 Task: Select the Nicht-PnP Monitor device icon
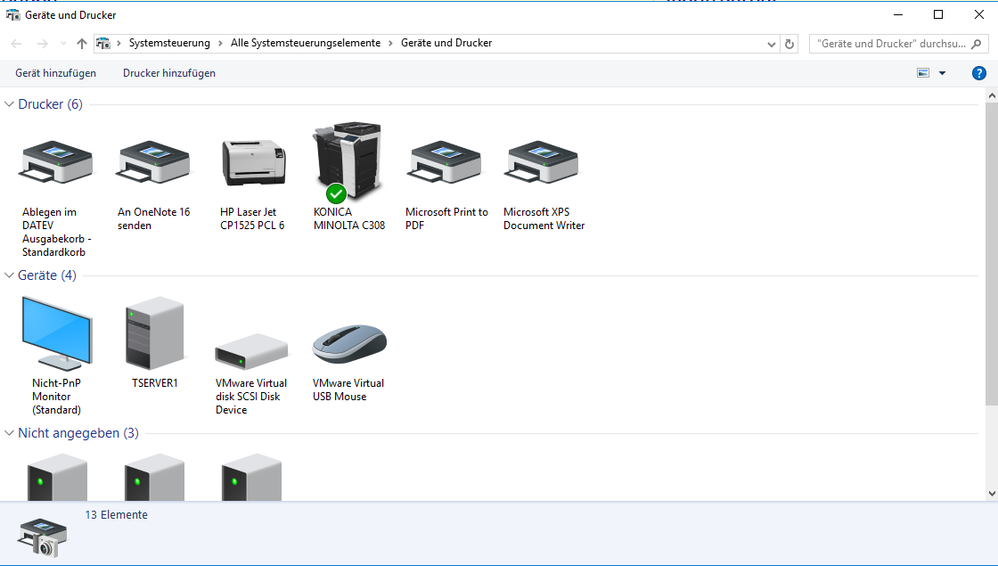tap(57, 333)
